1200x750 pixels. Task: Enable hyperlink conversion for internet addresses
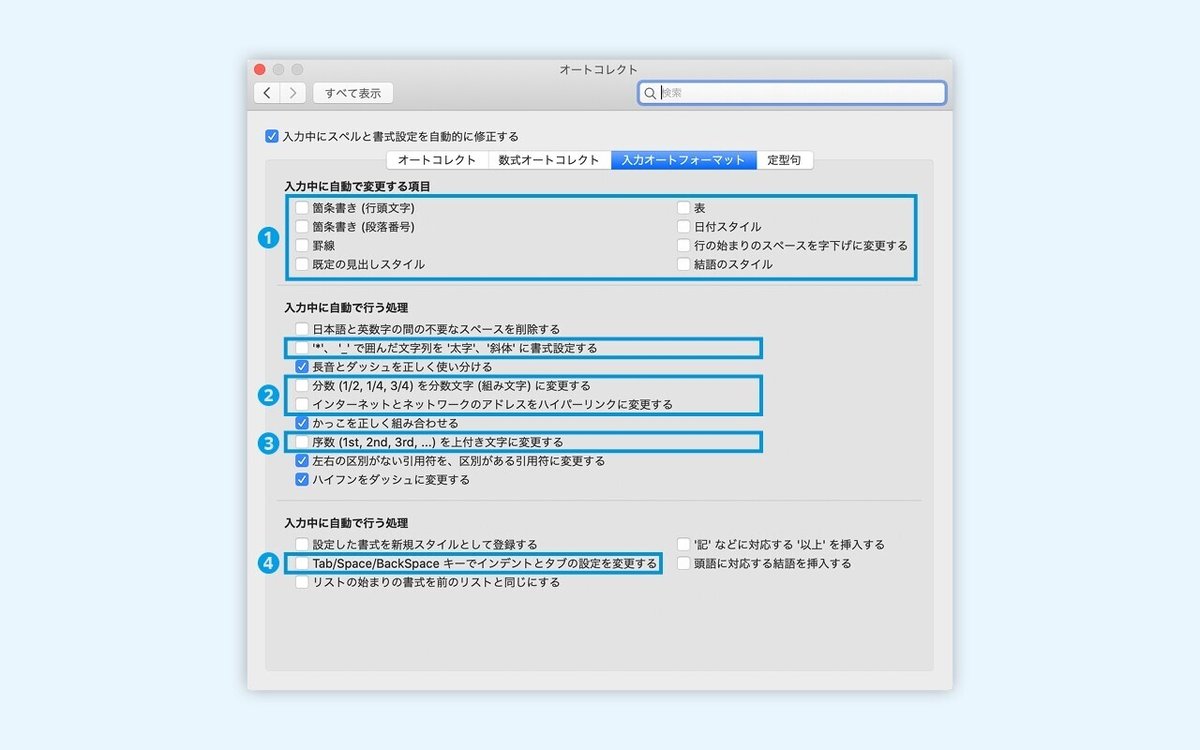302,404
